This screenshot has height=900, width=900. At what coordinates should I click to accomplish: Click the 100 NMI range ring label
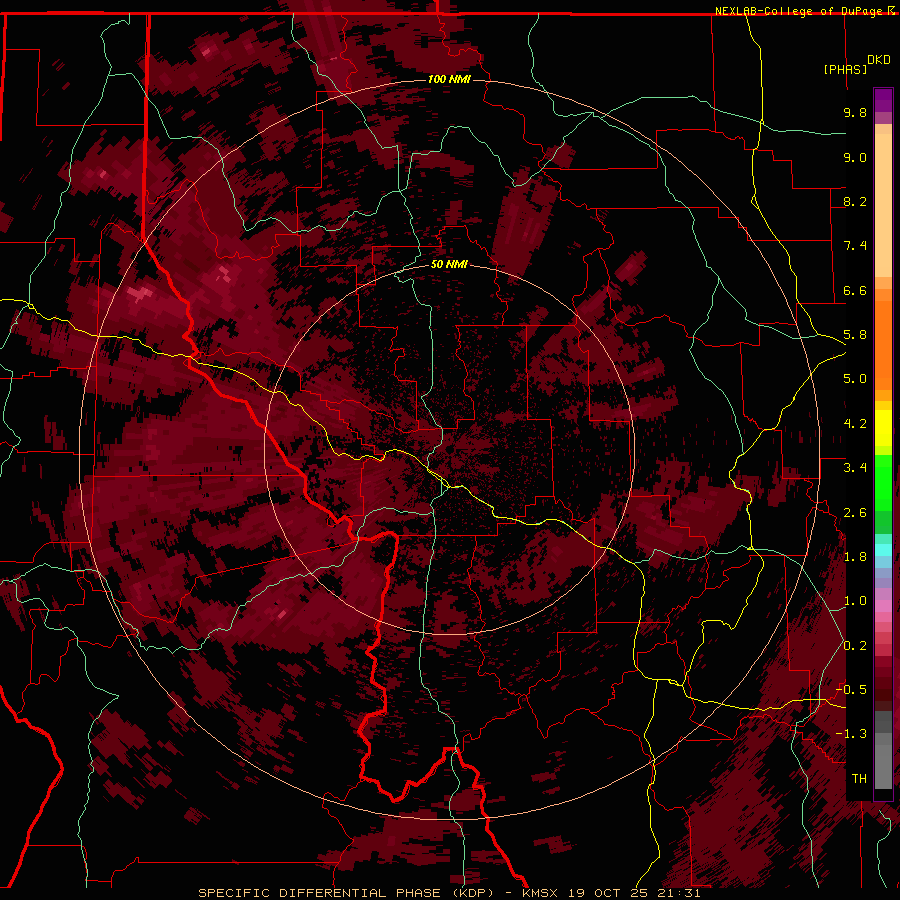449,79
